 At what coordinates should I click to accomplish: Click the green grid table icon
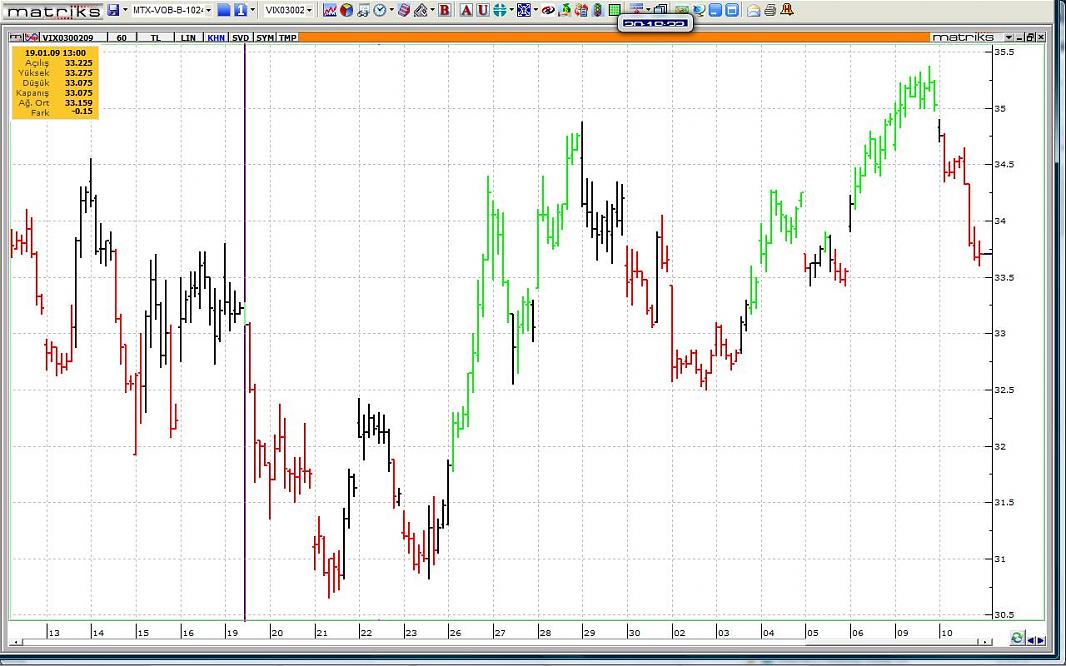[615, 10]
